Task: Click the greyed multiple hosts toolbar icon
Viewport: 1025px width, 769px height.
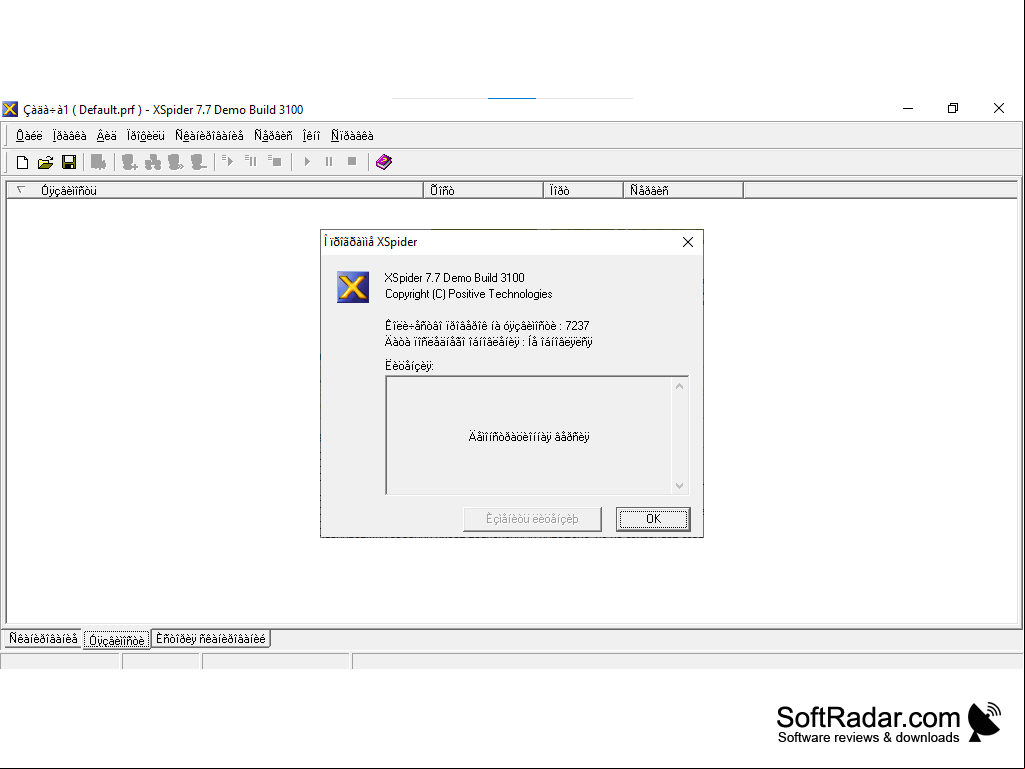Action: tap(153, 162)
